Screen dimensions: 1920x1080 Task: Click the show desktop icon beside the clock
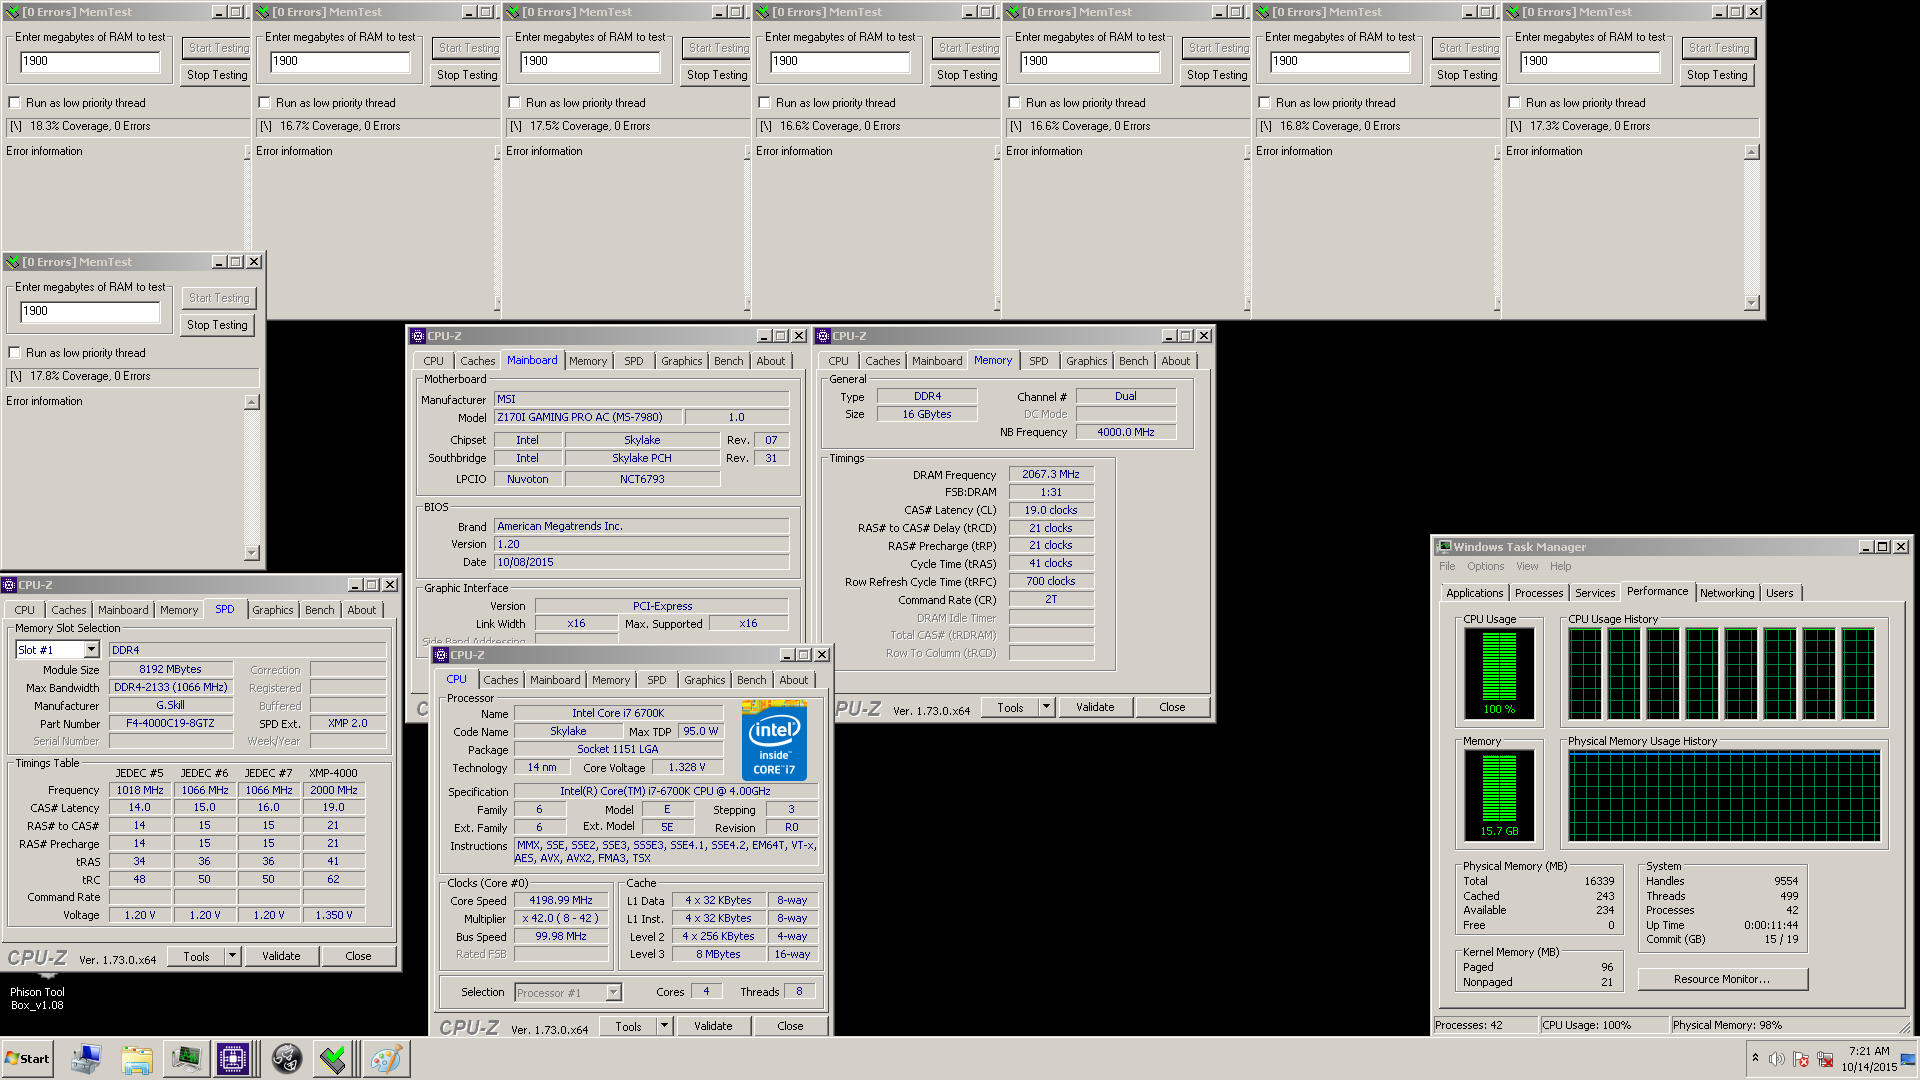(1909, 1059)
